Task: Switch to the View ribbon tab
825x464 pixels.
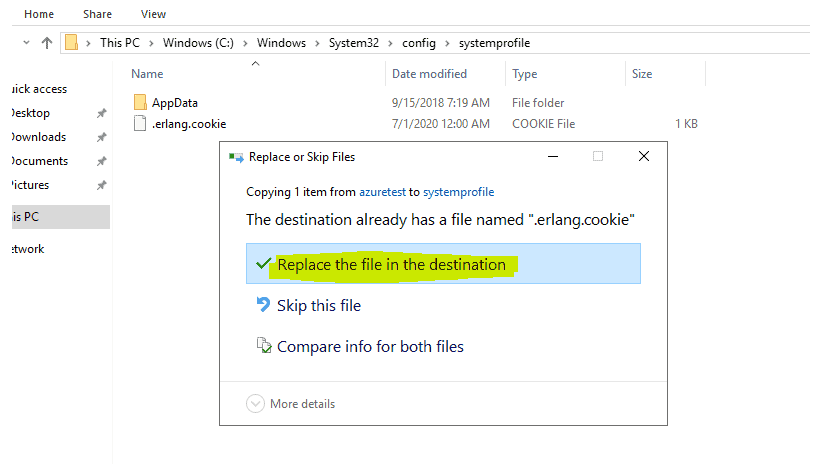Action: (153, 14)
